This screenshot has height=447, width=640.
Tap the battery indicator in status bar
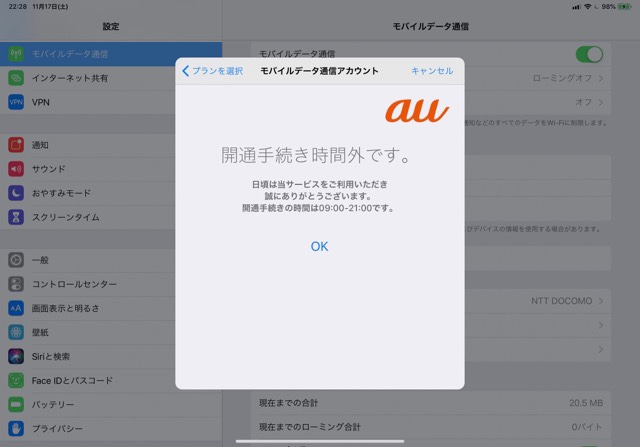click(624, 7)
